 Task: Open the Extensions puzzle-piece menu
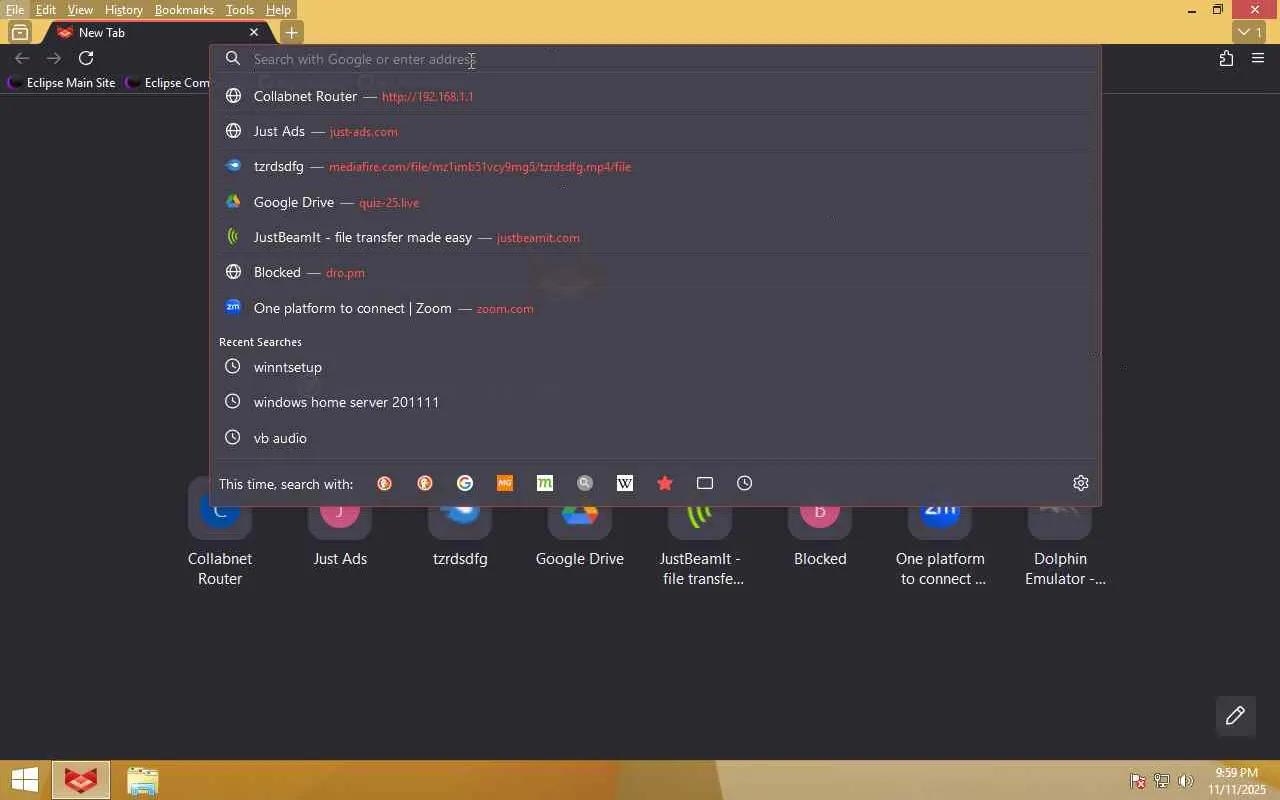[1226, 58]
